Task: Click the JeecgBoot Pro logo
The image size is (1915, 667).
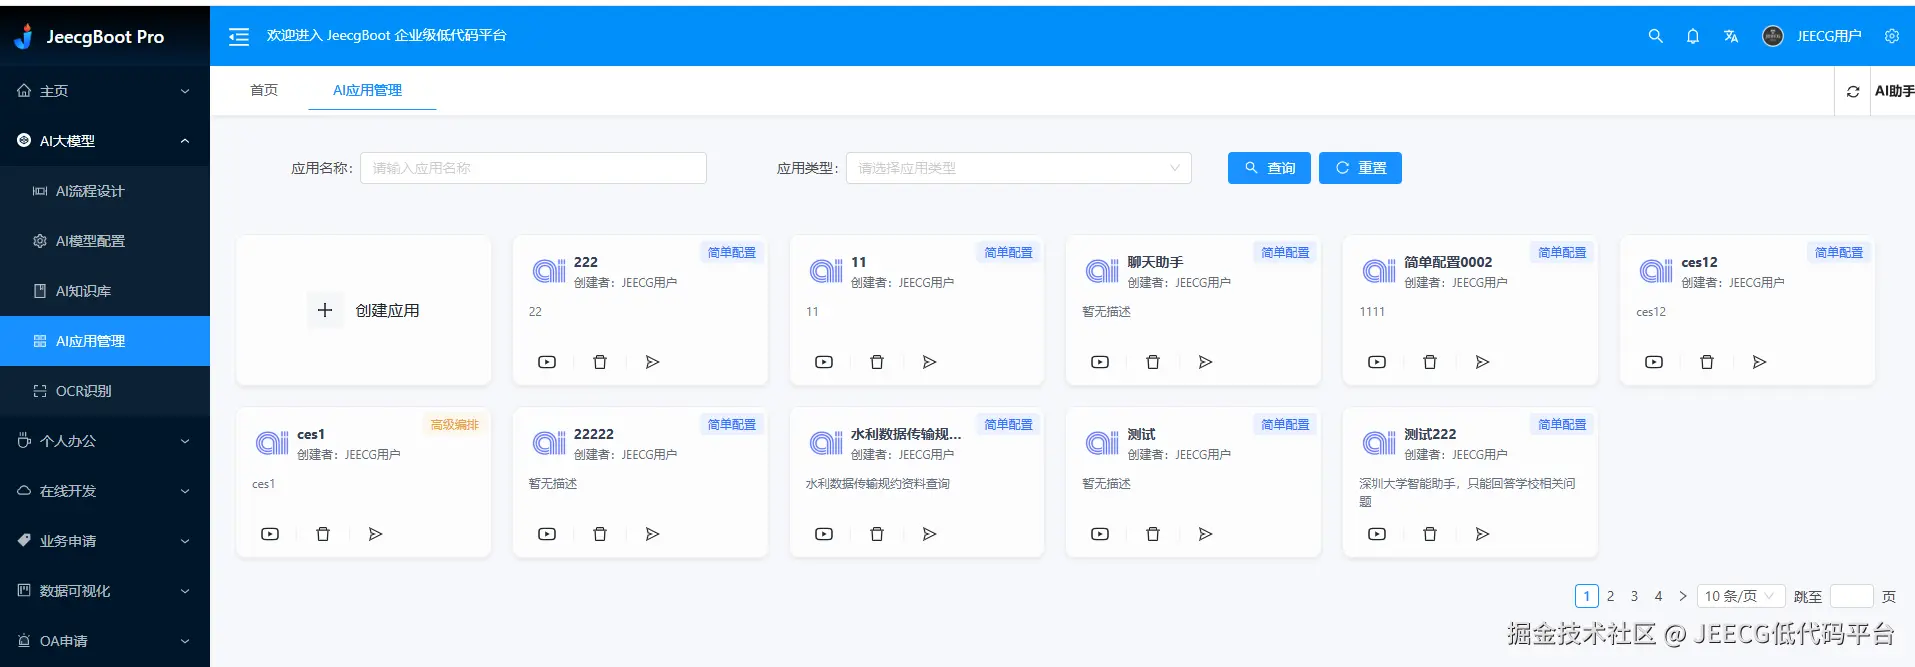Action: coord(89,37)
